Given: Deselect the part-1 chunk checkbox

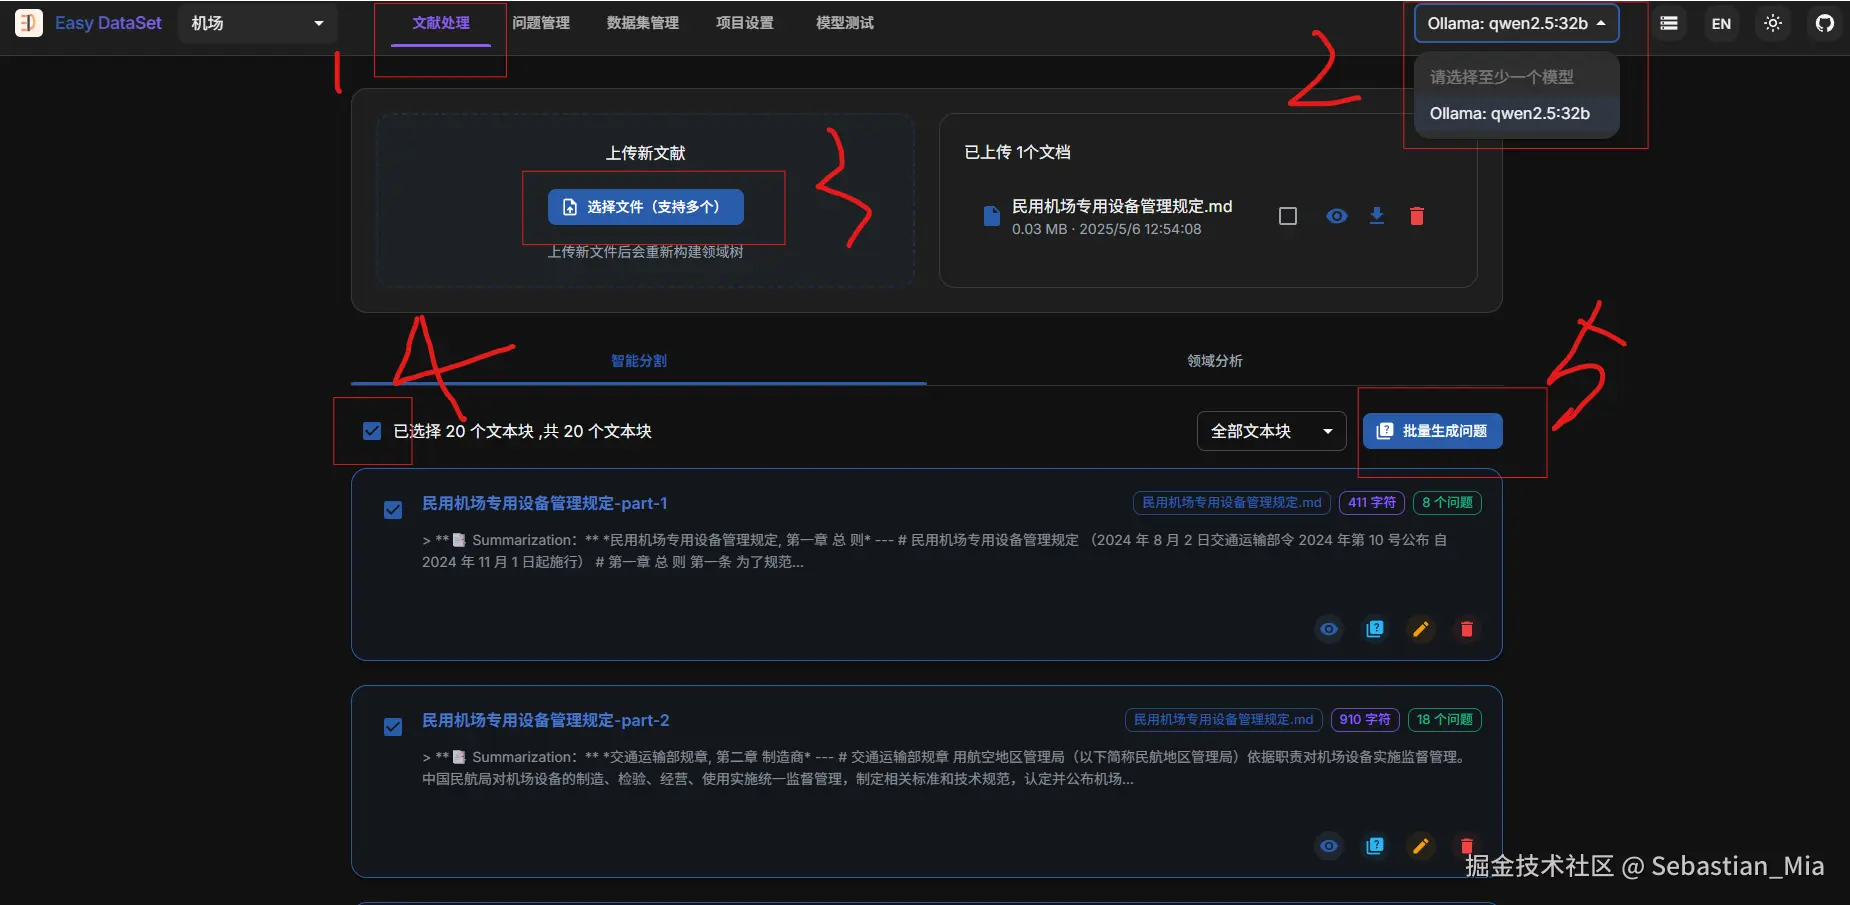Looking at the screenshot, I should pyautogui.click(x=392, y=509).
